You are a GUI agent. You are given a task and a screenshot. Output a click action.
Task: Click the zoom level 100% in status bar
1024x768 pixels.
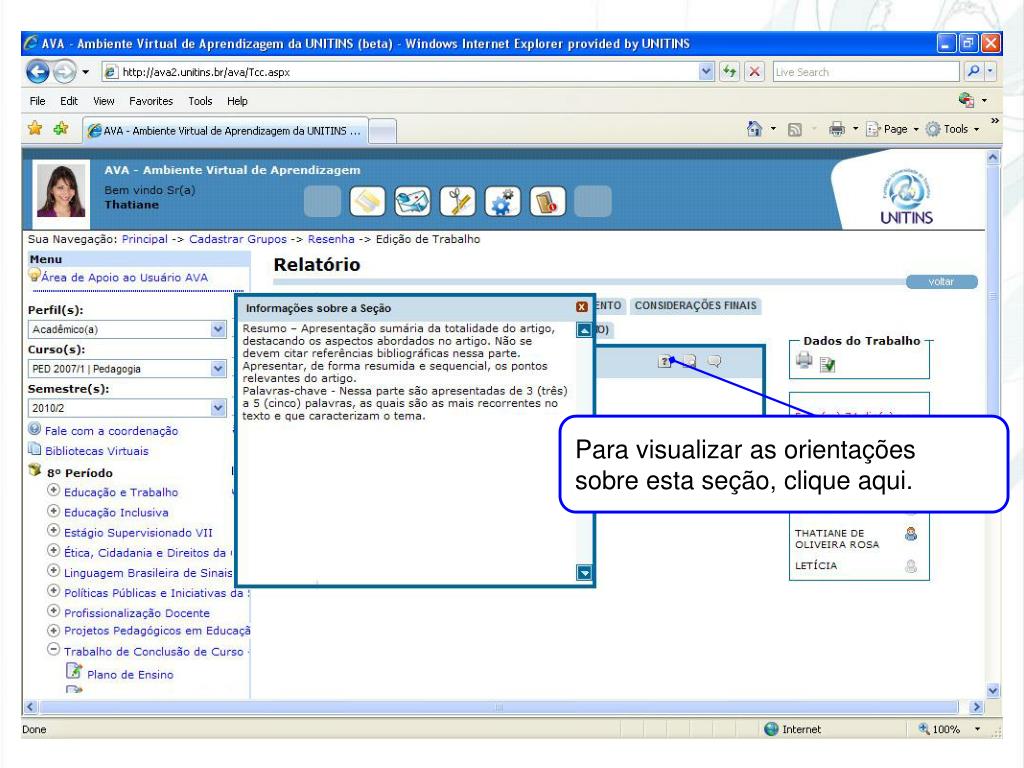pos(945,729)
